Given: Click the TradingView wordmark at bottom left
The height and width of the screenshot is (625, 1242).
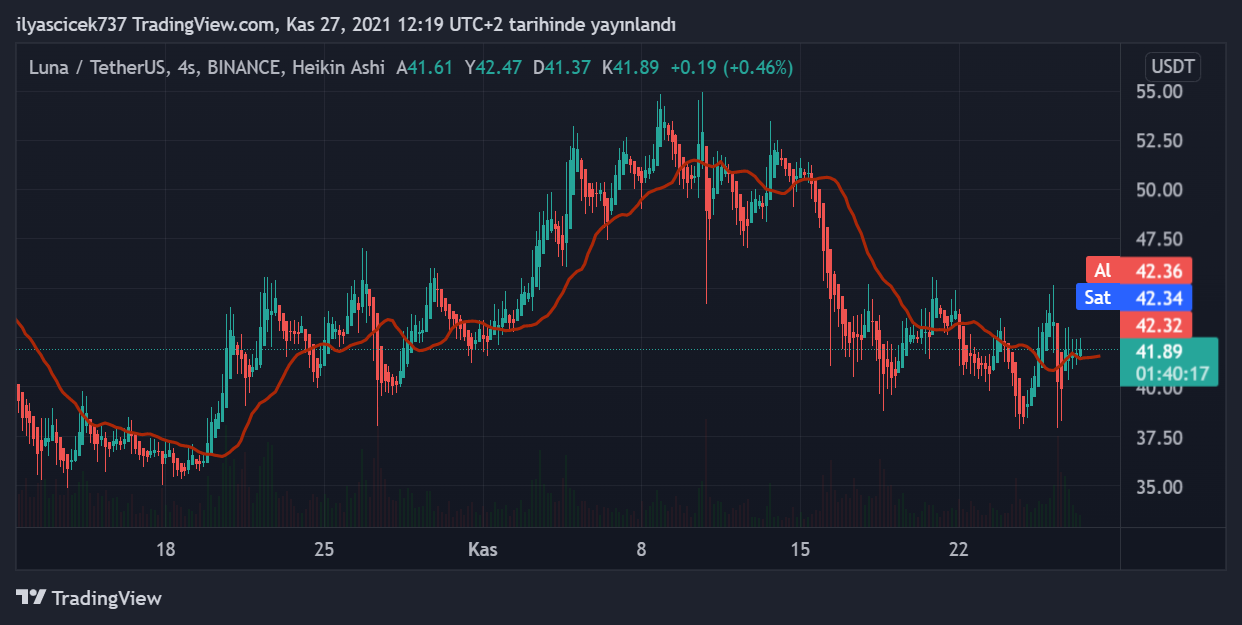Looking at the screenshot, I should coord(106,598).
